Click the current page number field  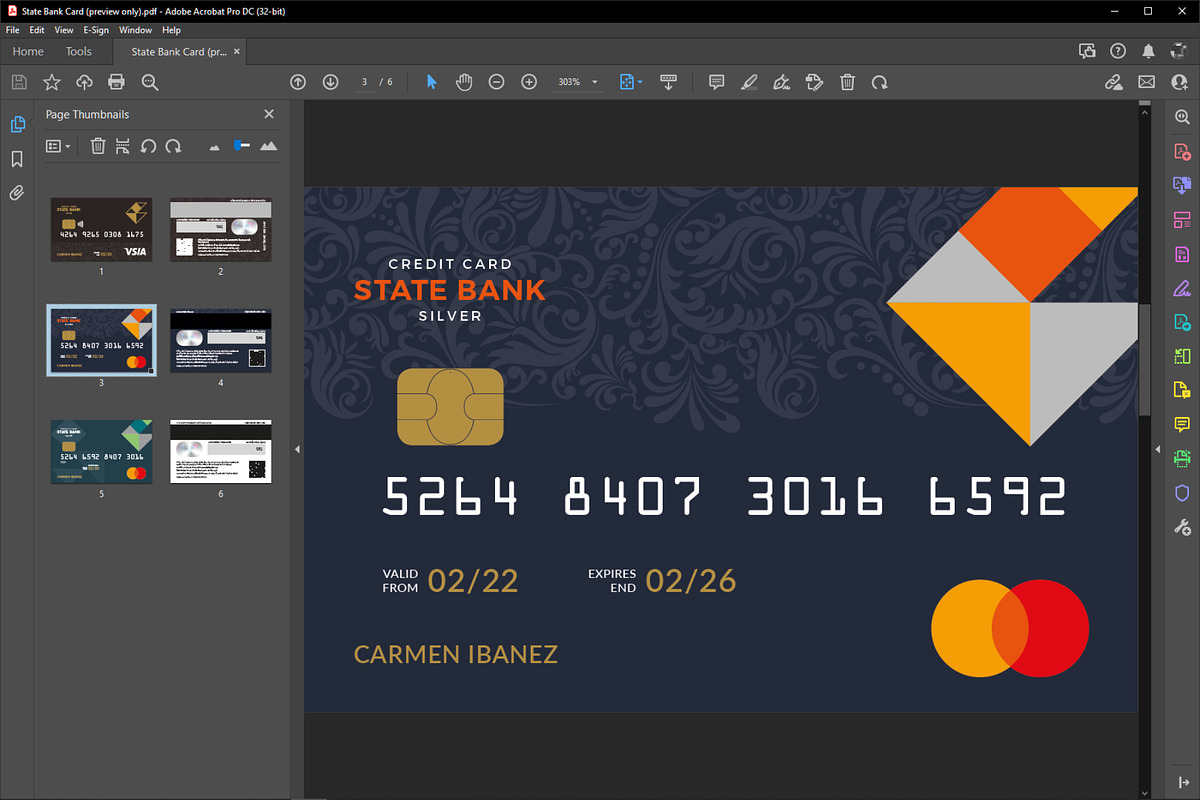click(x=365, y=82)
